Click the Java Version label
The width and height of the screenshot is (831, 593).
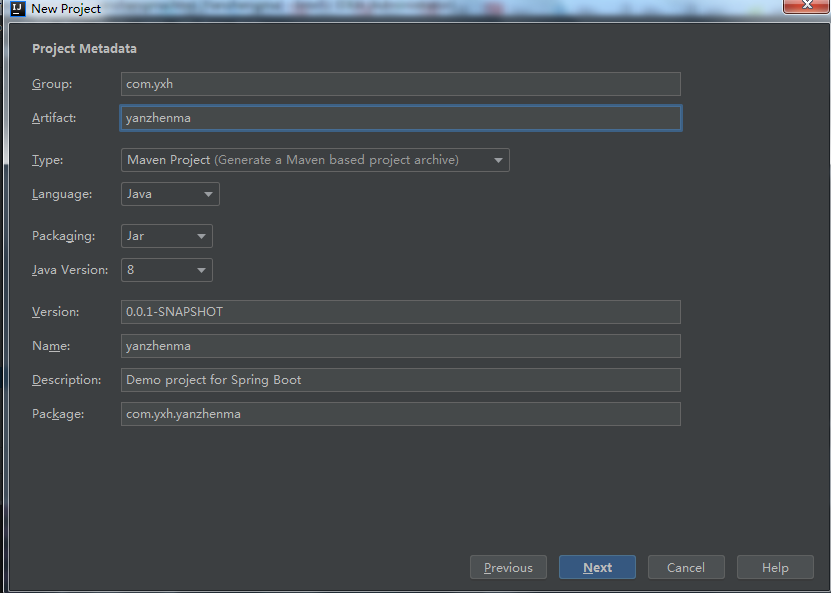[x=70, y=270]
